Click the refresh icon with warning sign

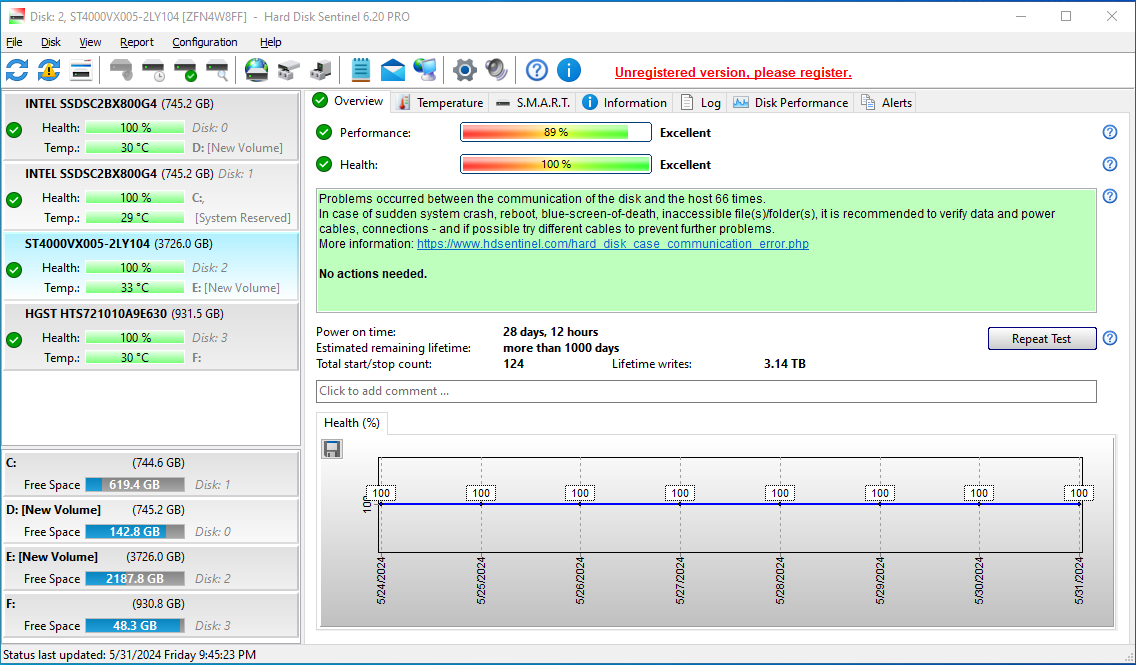[49, 70]
